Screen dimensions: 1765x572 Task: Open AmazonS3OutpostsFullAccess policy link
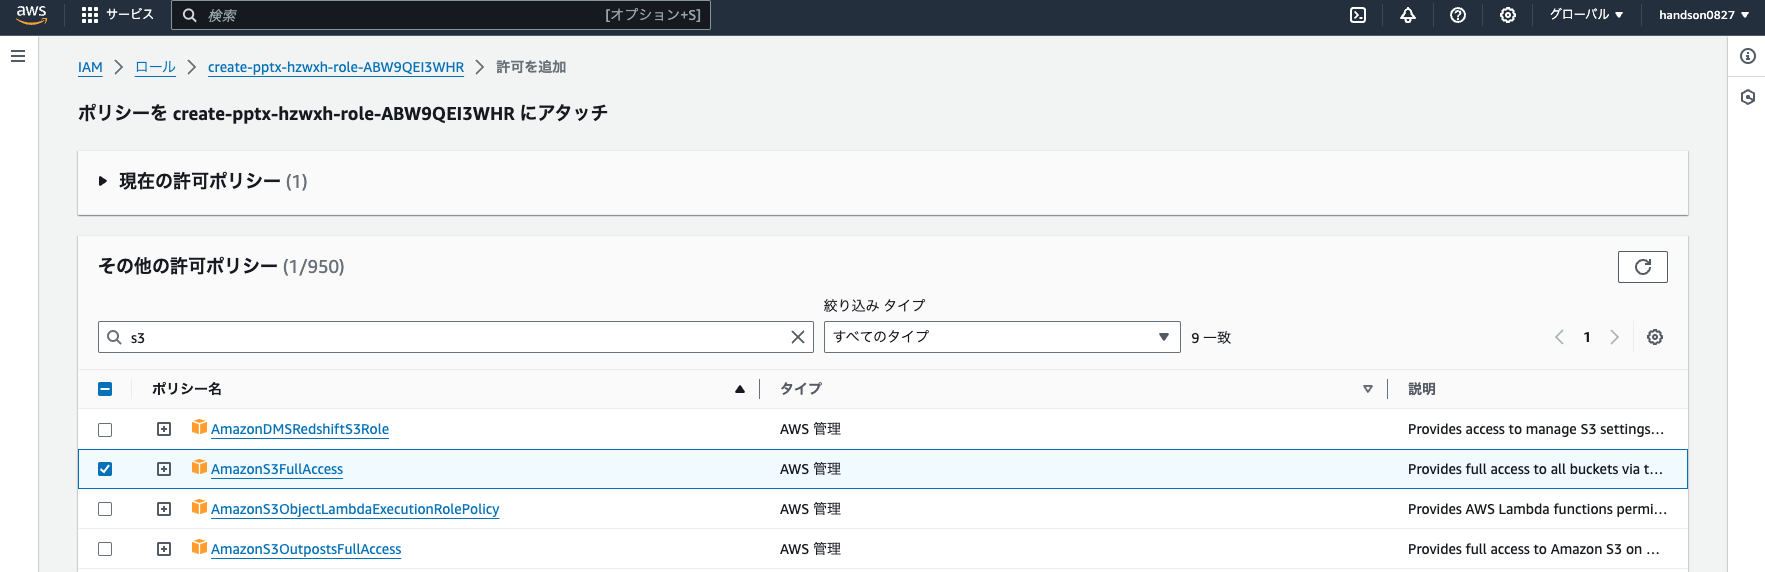(x=306, y=549)
